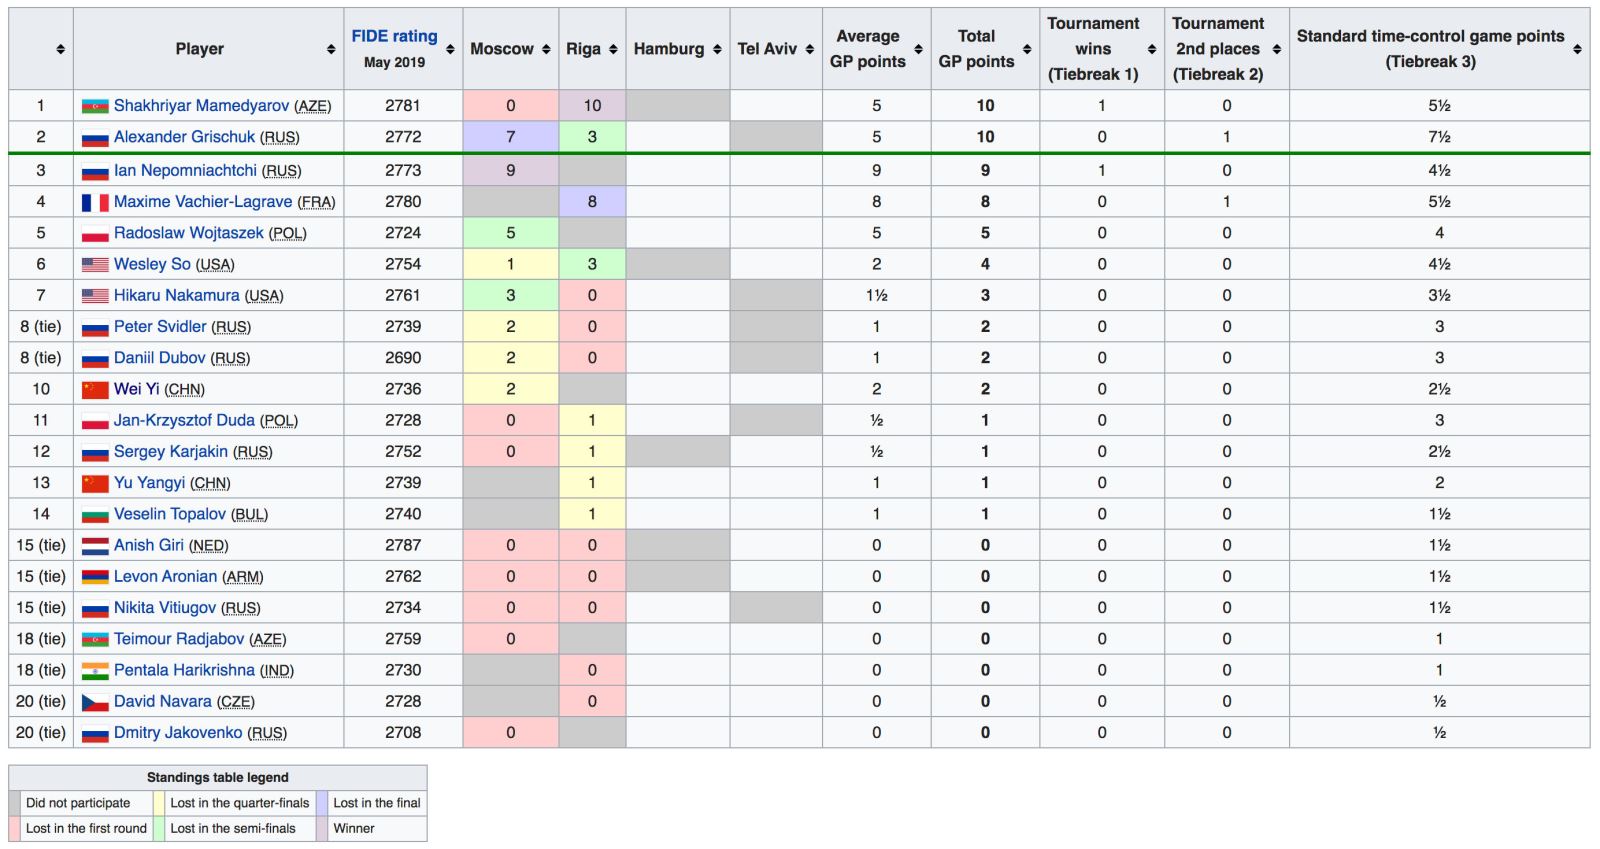Click Mamedyarov's Riga score cell showing 10
1600x849 pixels.
coord(592,106)
